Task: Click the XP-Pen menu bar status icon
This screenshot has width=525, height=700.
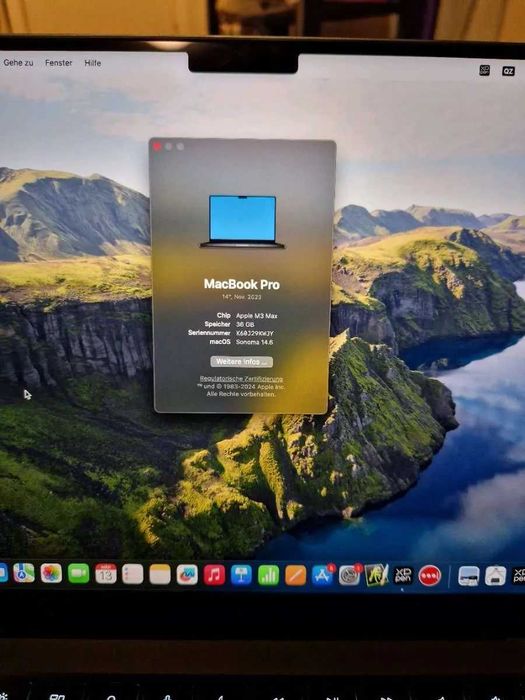Action: 484,71
